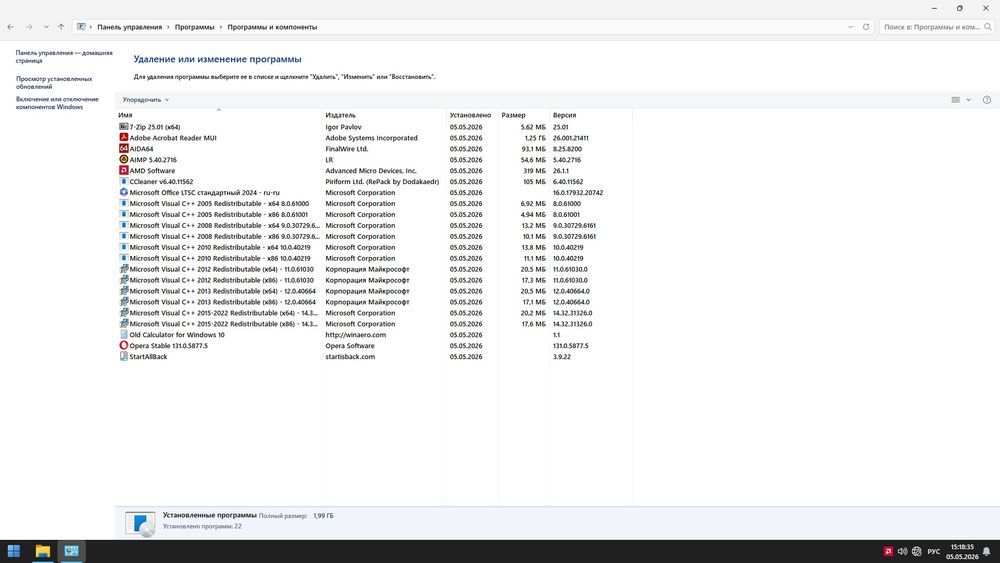This screenshot has height=563, width=1000.
Task: Select Adobe Systems Incorporated publisher cell
Action: point(371,138)
